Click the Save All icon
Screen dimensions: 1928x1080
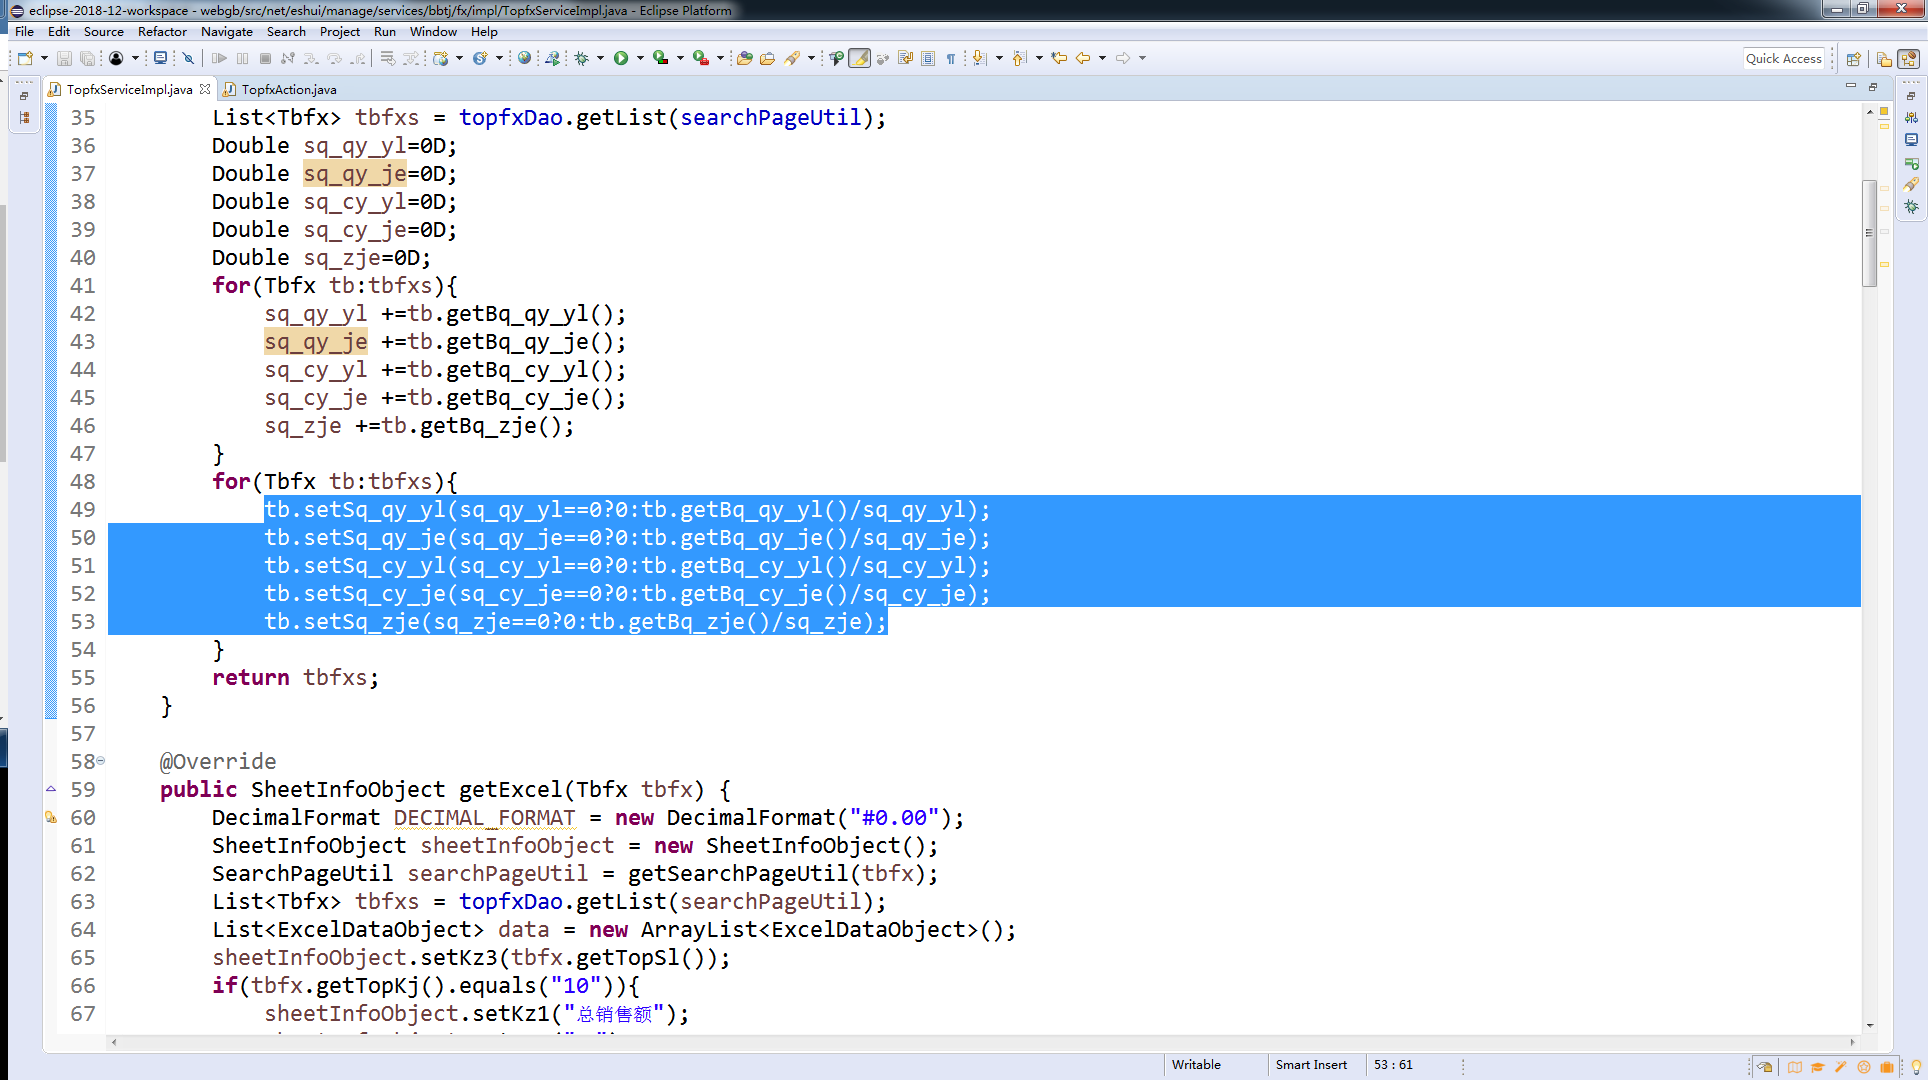point(87,58)
